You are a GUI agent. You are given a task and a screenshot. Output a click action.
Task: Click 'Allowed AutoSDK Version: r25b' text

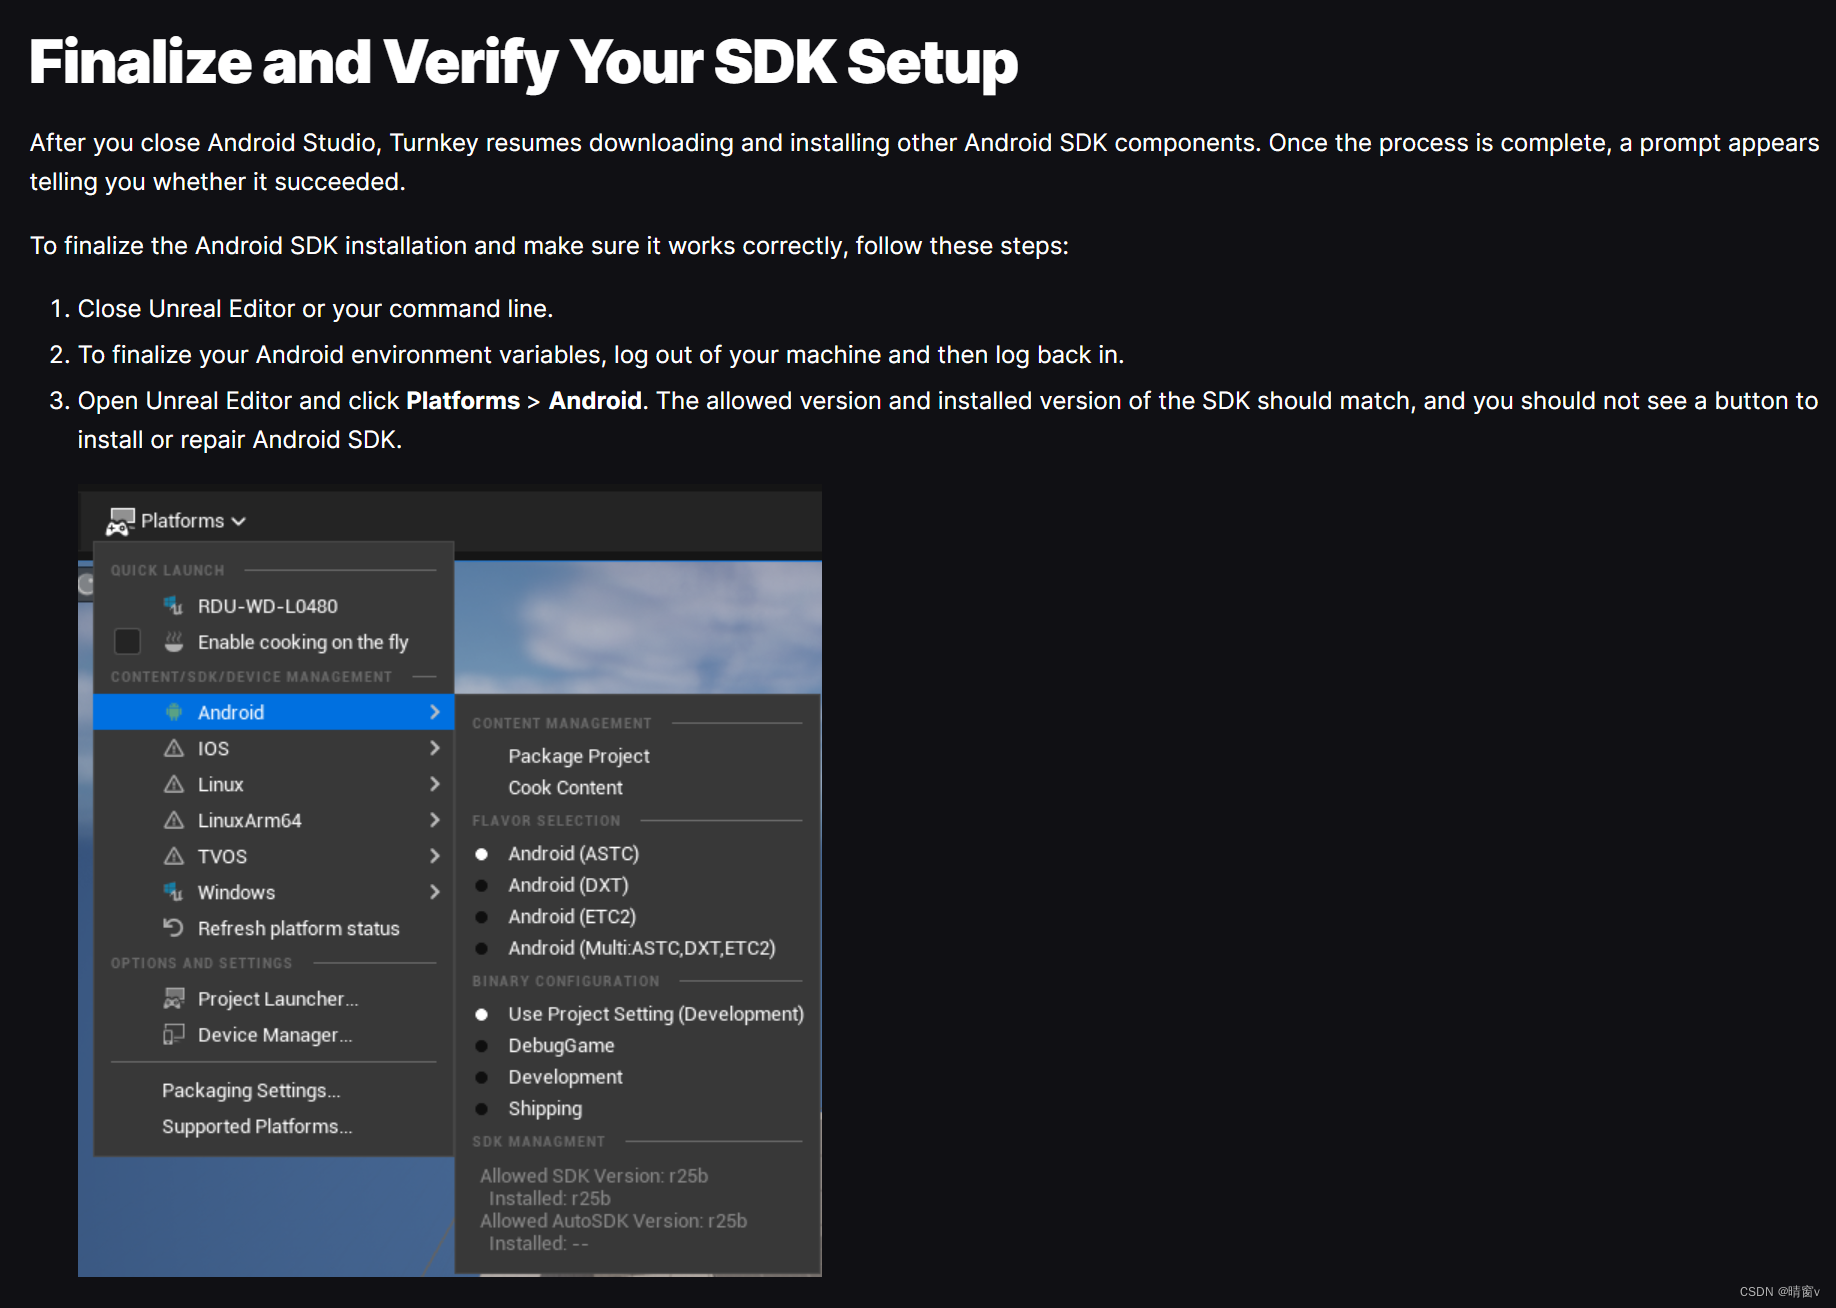(613, 1221)
